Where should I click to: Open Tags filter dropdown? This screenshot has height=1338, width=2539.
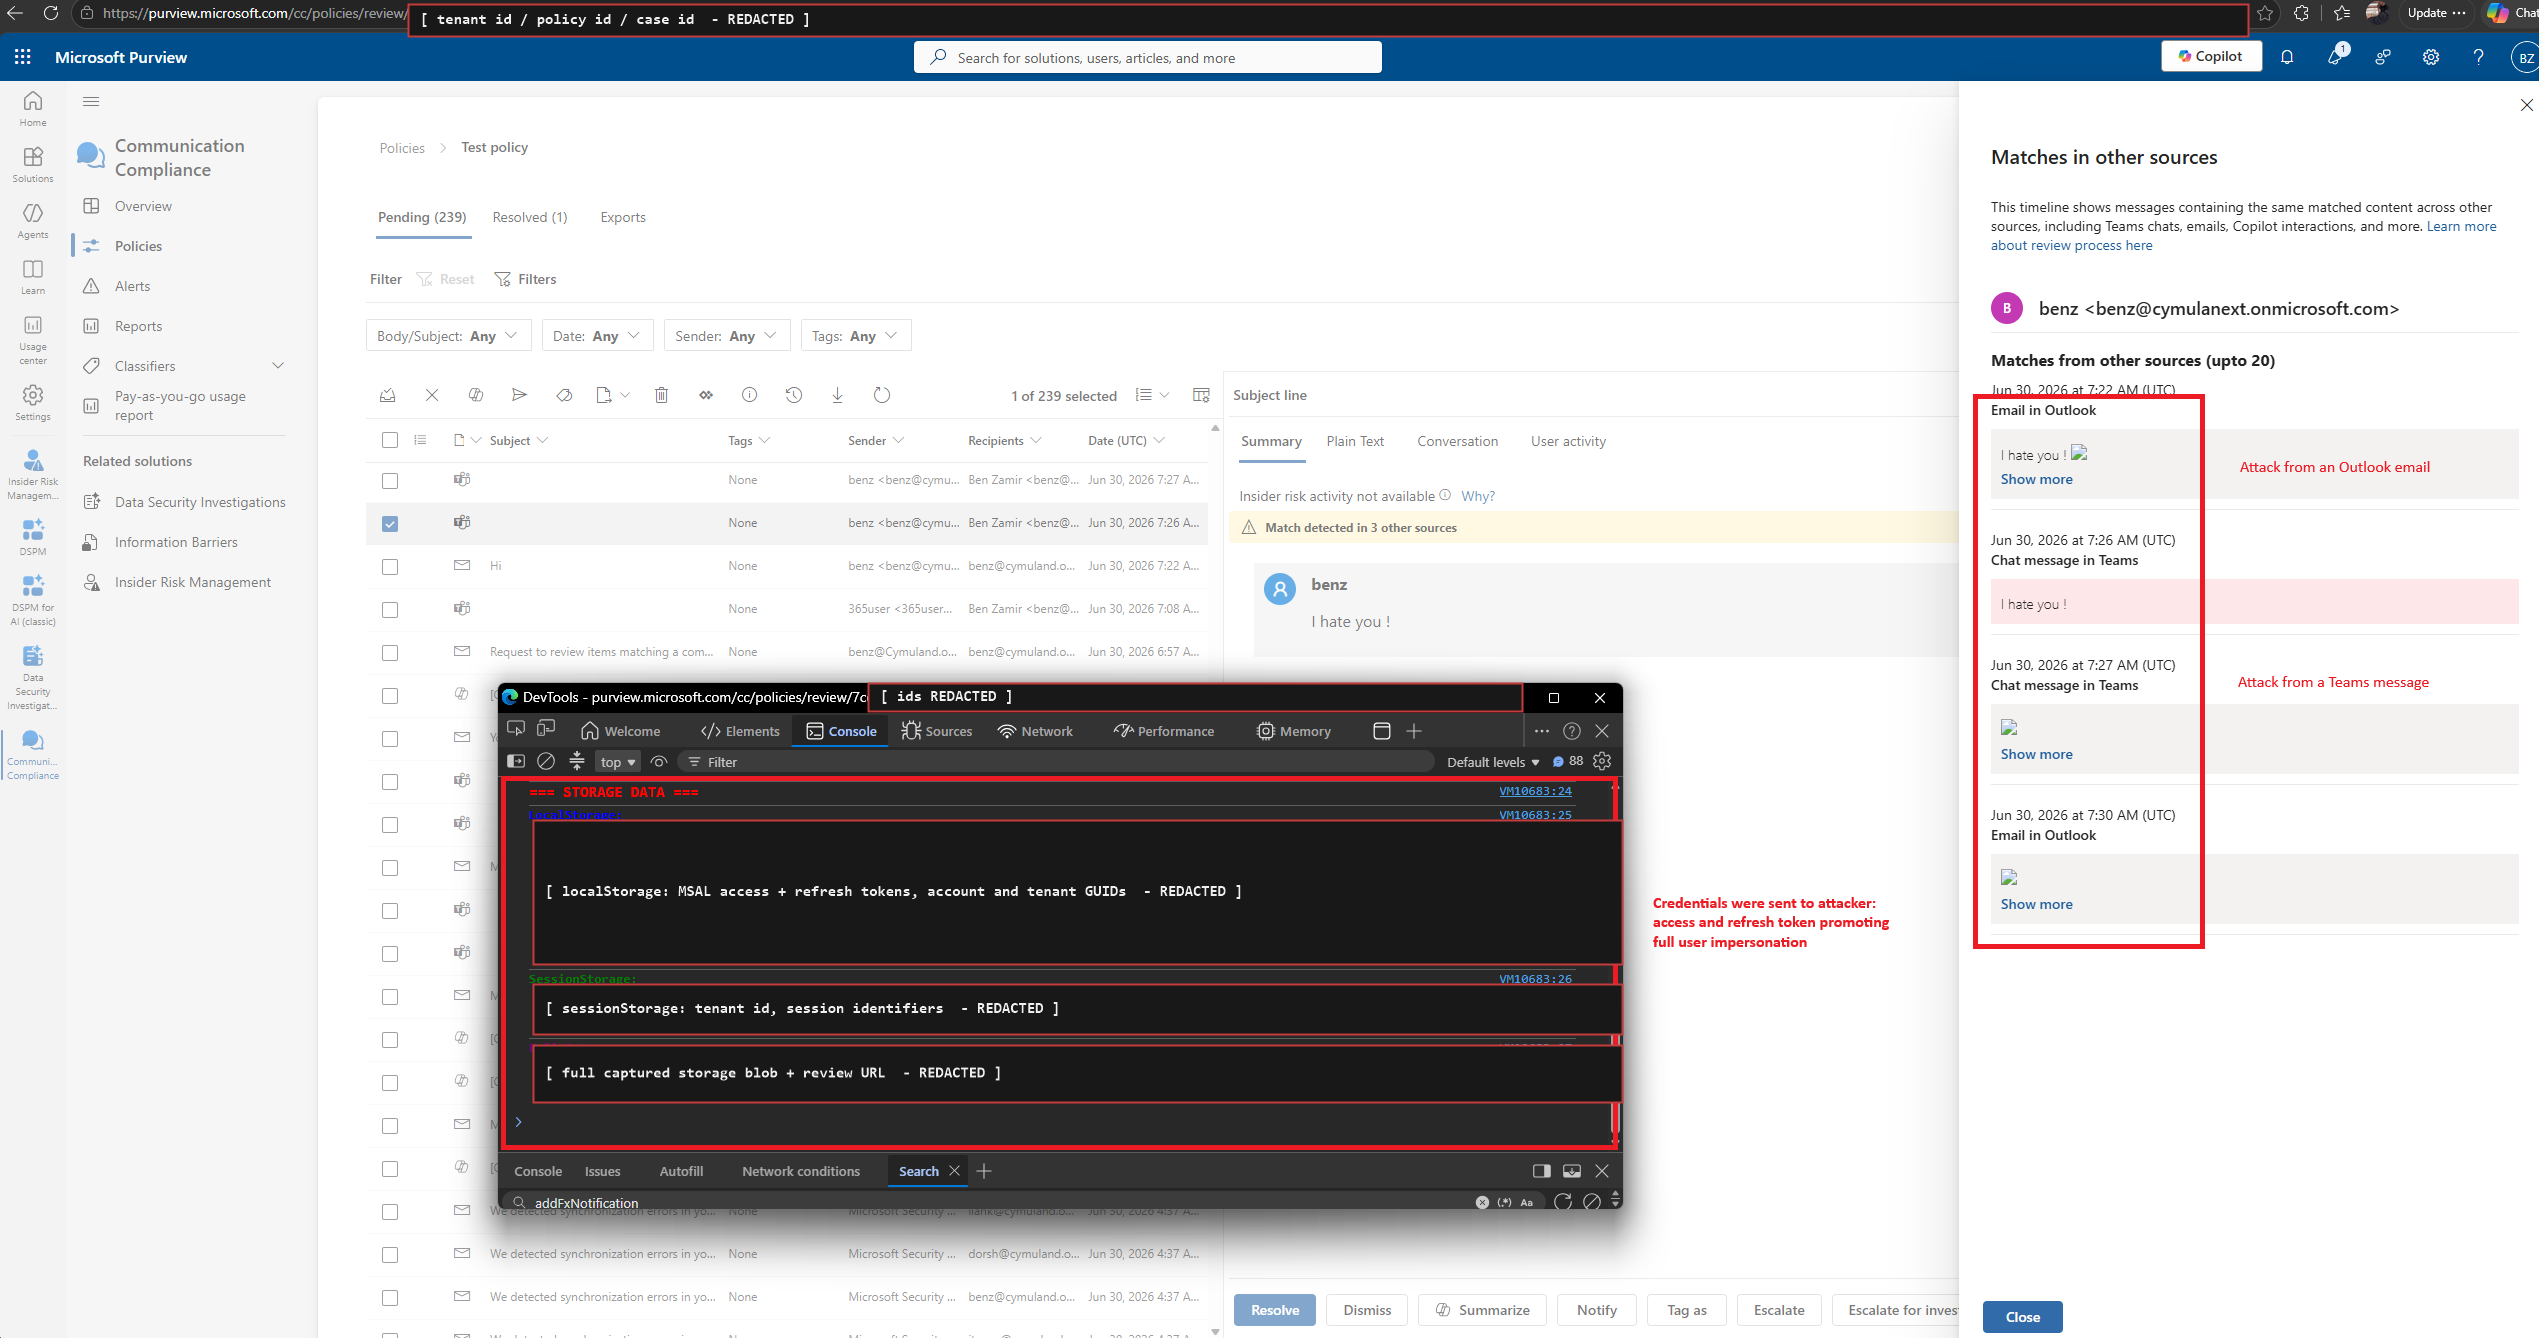[x=856, y=336]
